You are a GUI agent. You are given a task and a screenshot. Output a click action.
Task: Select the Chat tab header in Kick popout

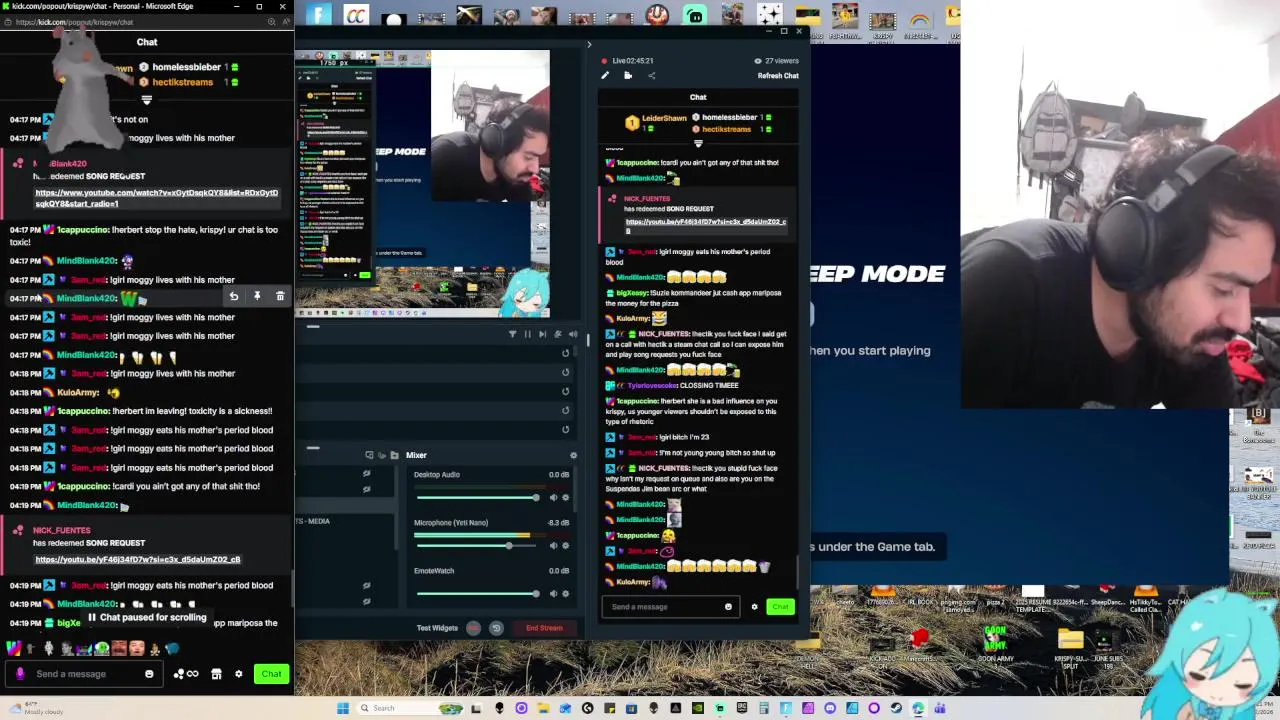pos(147,42)
